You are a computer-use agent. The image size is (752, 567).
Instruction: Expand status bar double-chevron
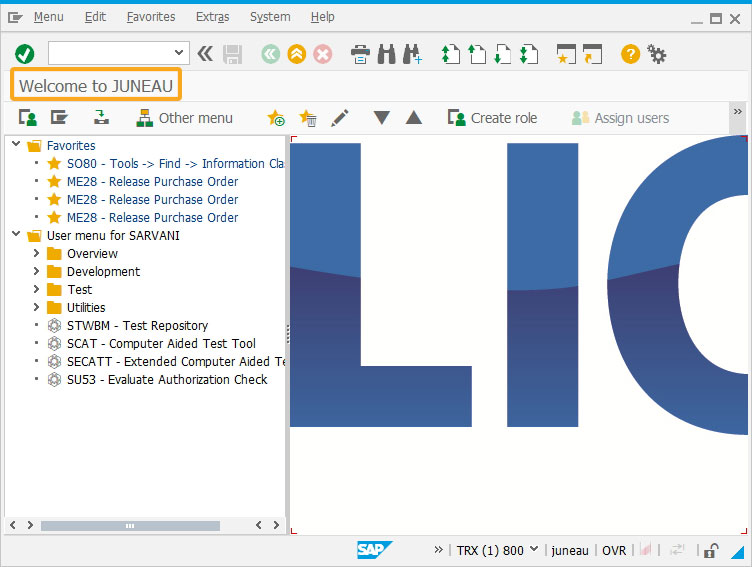pyautogui.click(x=438, y=550)
